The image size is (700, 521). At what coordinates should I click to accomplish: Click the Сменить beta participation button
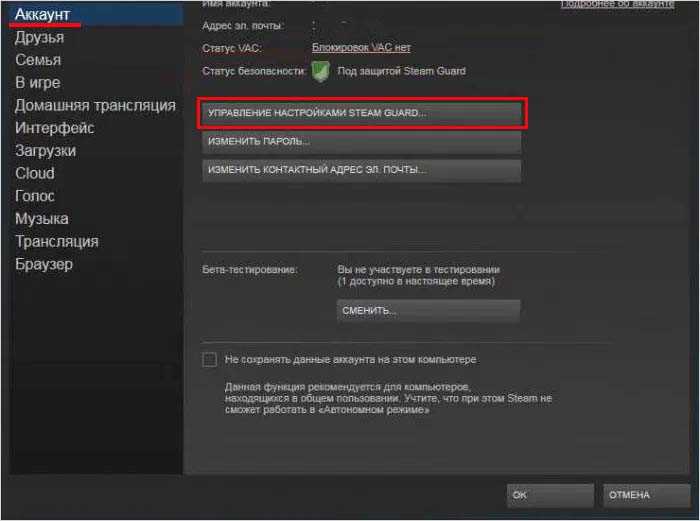[x=428, y=311]
